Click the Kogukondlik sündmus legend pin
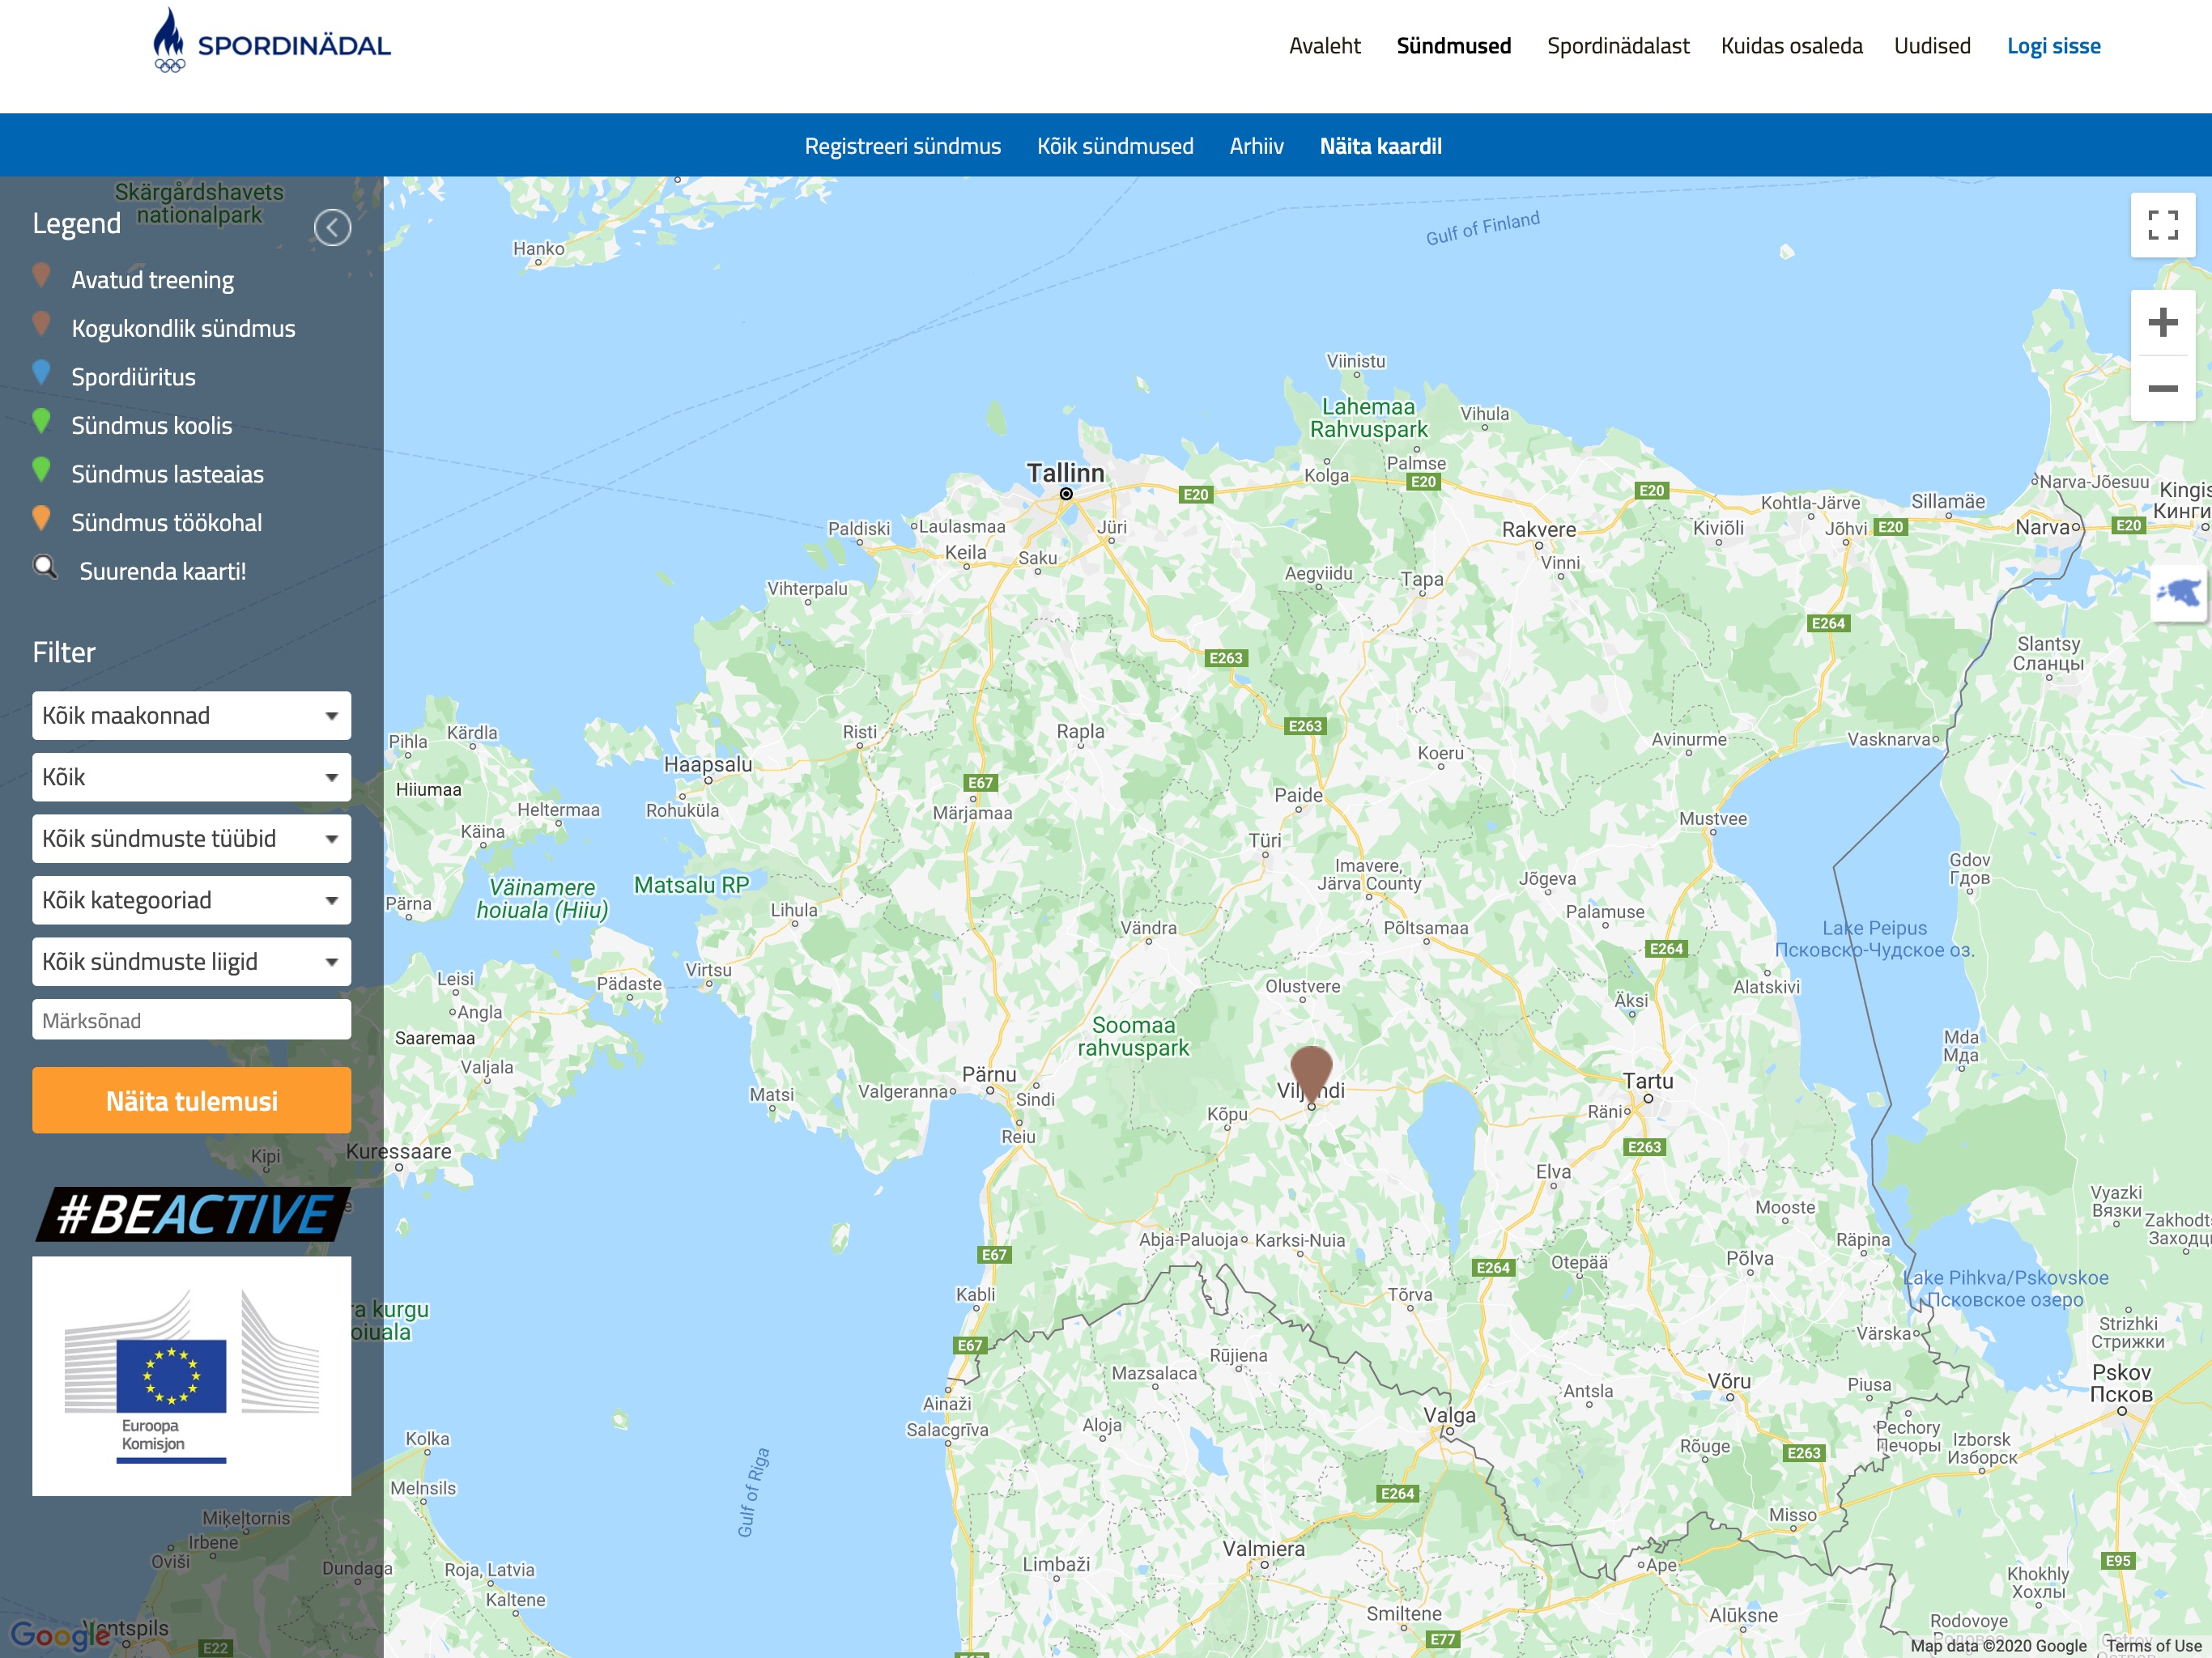 click(41, 324)
